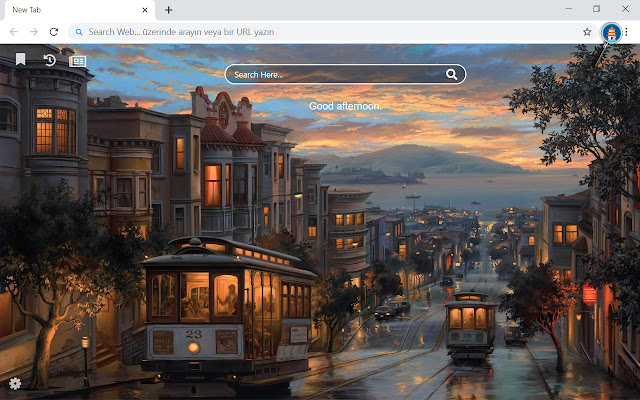640x400 pixels.
Task: Click the address bar search magnifier icon
Action: point(79,32)
